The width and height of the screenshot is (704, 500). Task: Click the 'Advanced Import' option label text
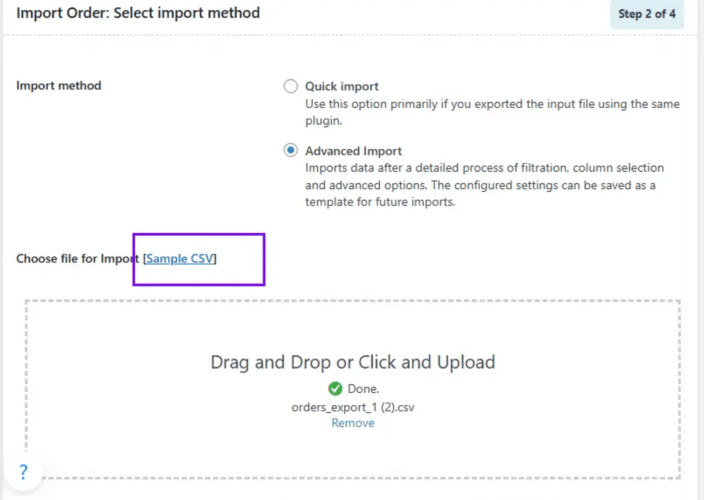coord(353,150)
